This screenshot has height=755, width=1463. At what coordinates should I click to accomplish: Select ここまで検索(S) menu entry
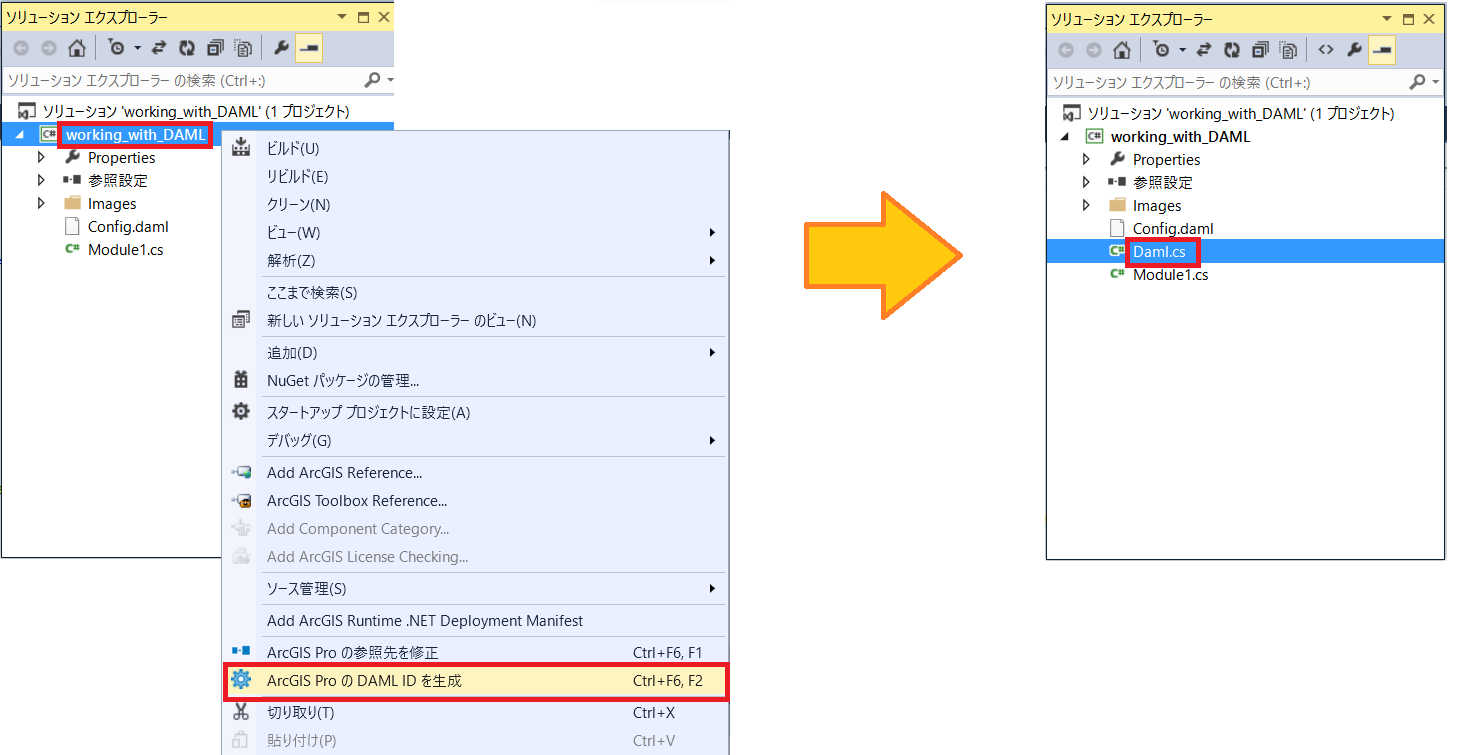click(475, 292)
